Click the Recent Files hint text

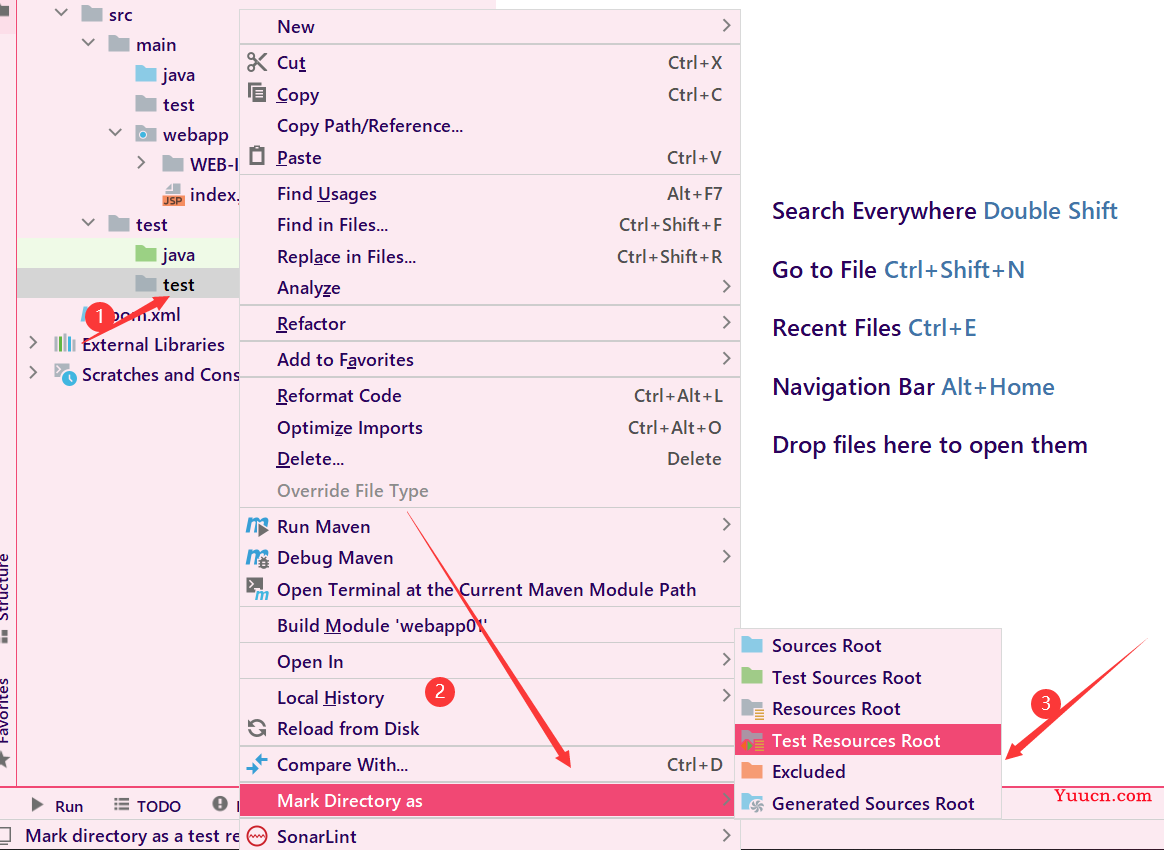click(x=874, y=327)
